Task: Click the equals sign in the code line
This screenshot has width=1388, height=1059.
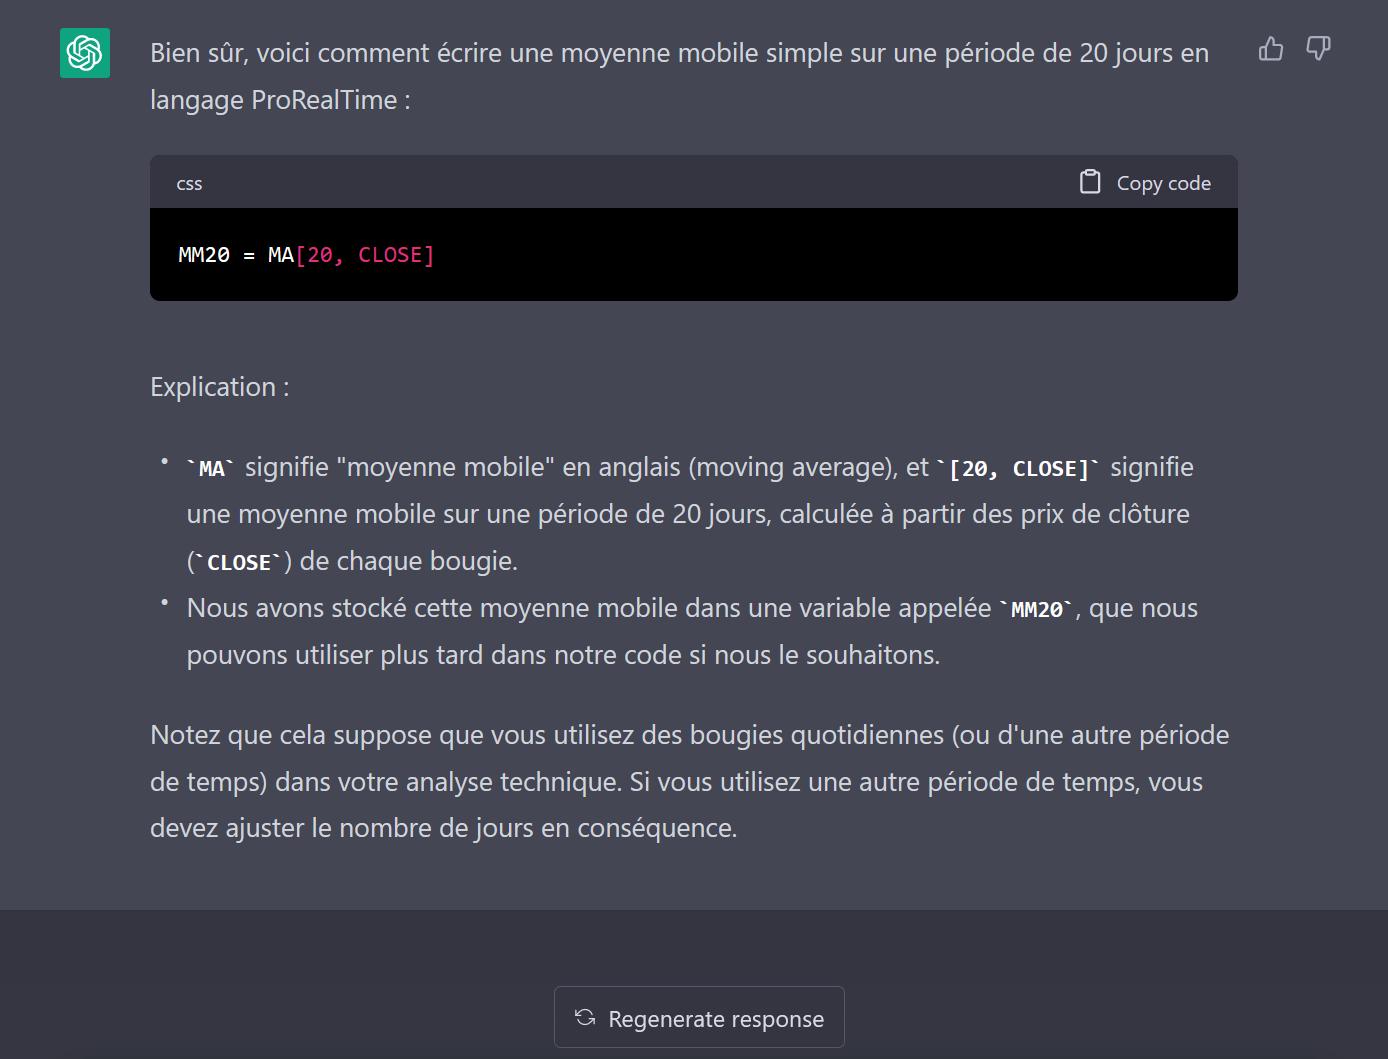Action: (x=249, y=256)
